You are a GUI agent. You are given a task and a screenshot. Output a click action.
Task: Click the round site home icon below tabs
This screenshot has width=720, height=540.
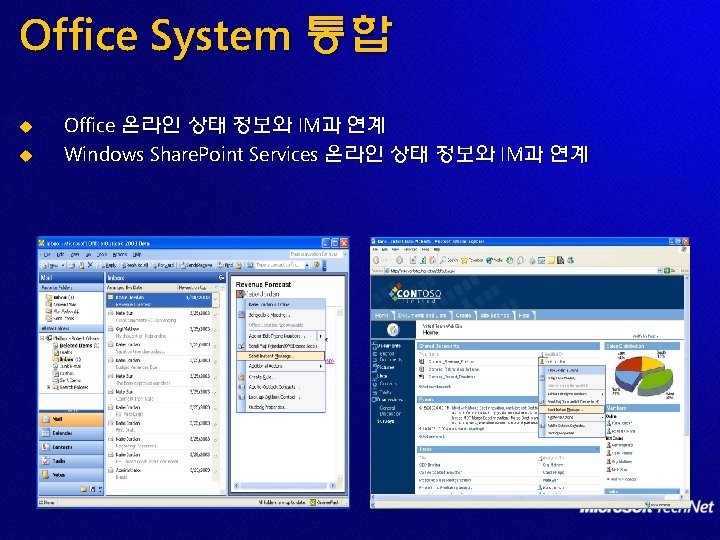point(393,329)
